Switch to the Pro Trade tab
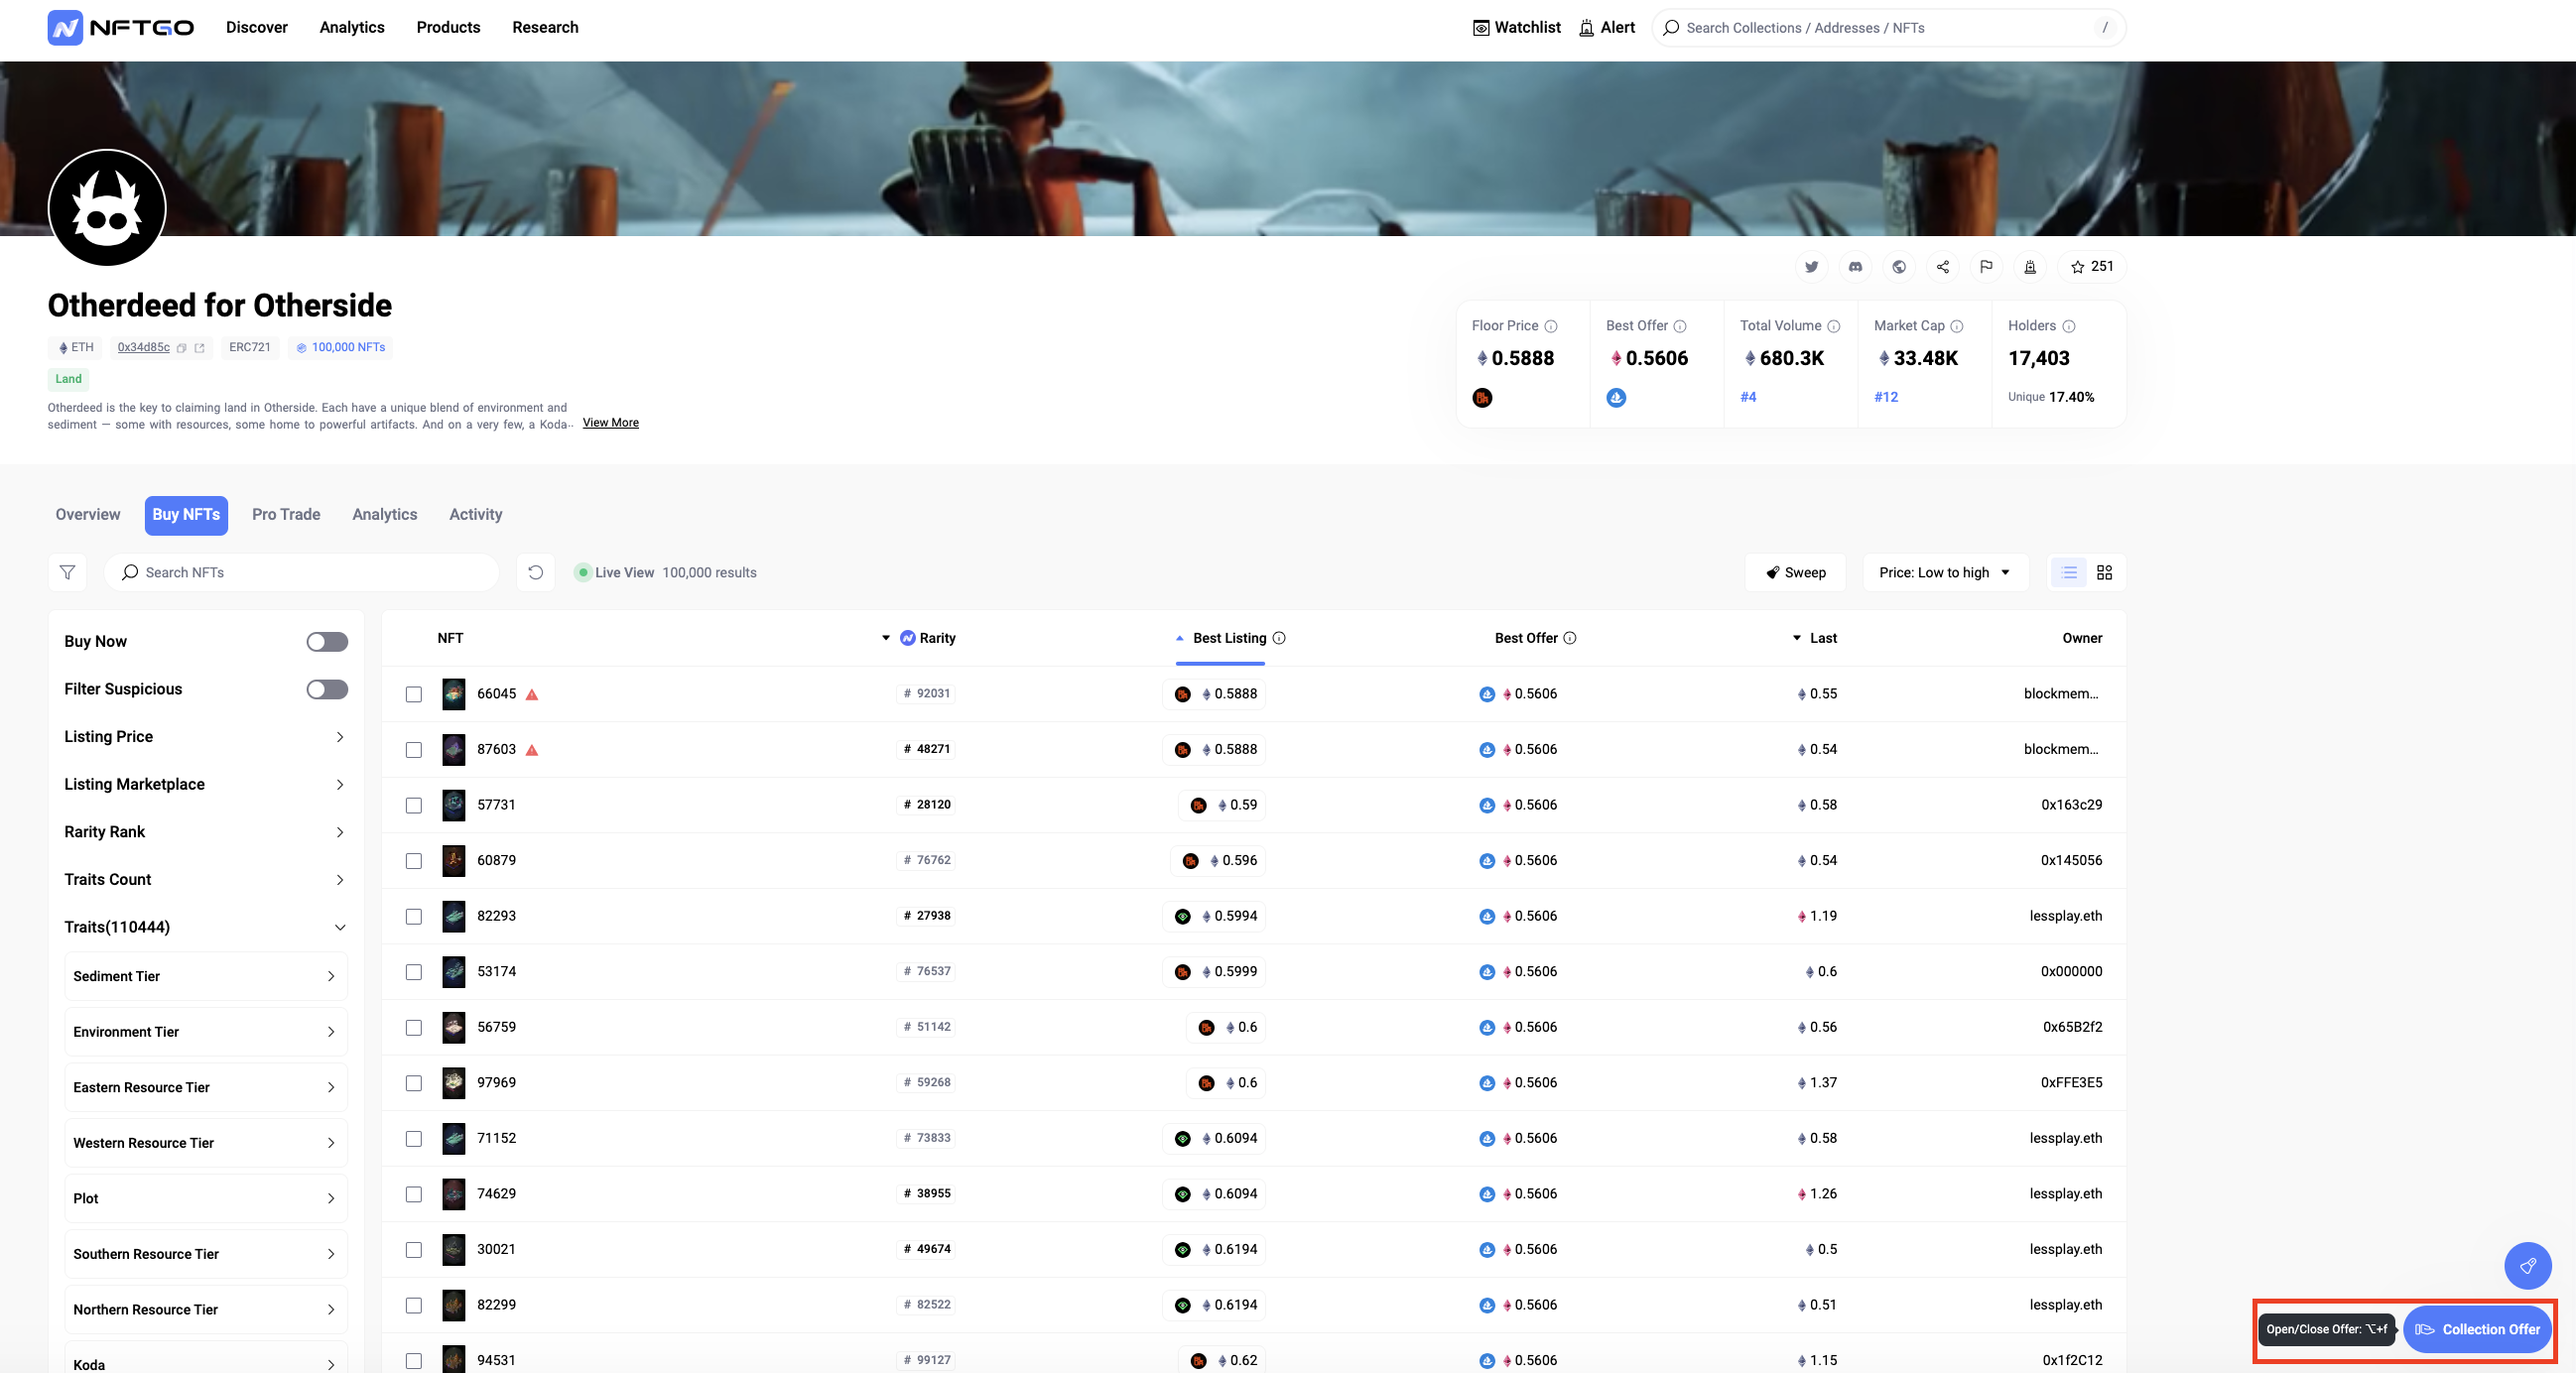2576x1373 pixels. point(286,514)
